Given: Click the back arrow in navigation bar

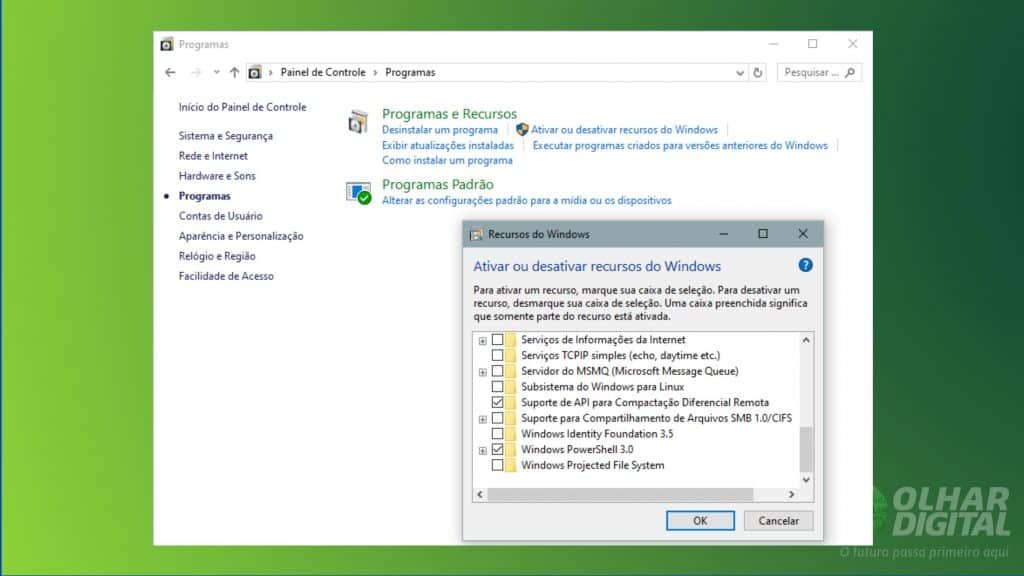Looking at the screenshot, I should [x=170, y=73].
